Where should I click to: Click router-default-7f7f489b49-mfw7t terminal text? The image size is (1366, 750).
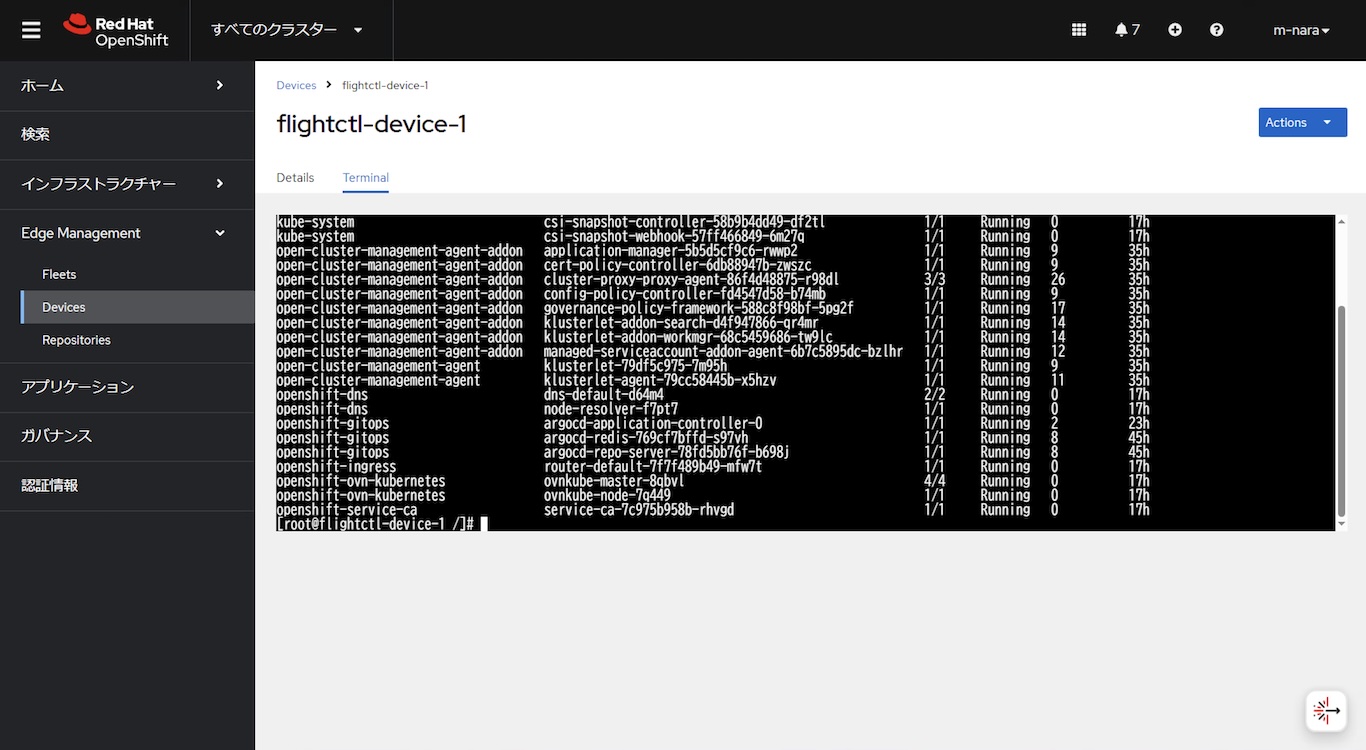pyautogui.click(x=653, y=466)
